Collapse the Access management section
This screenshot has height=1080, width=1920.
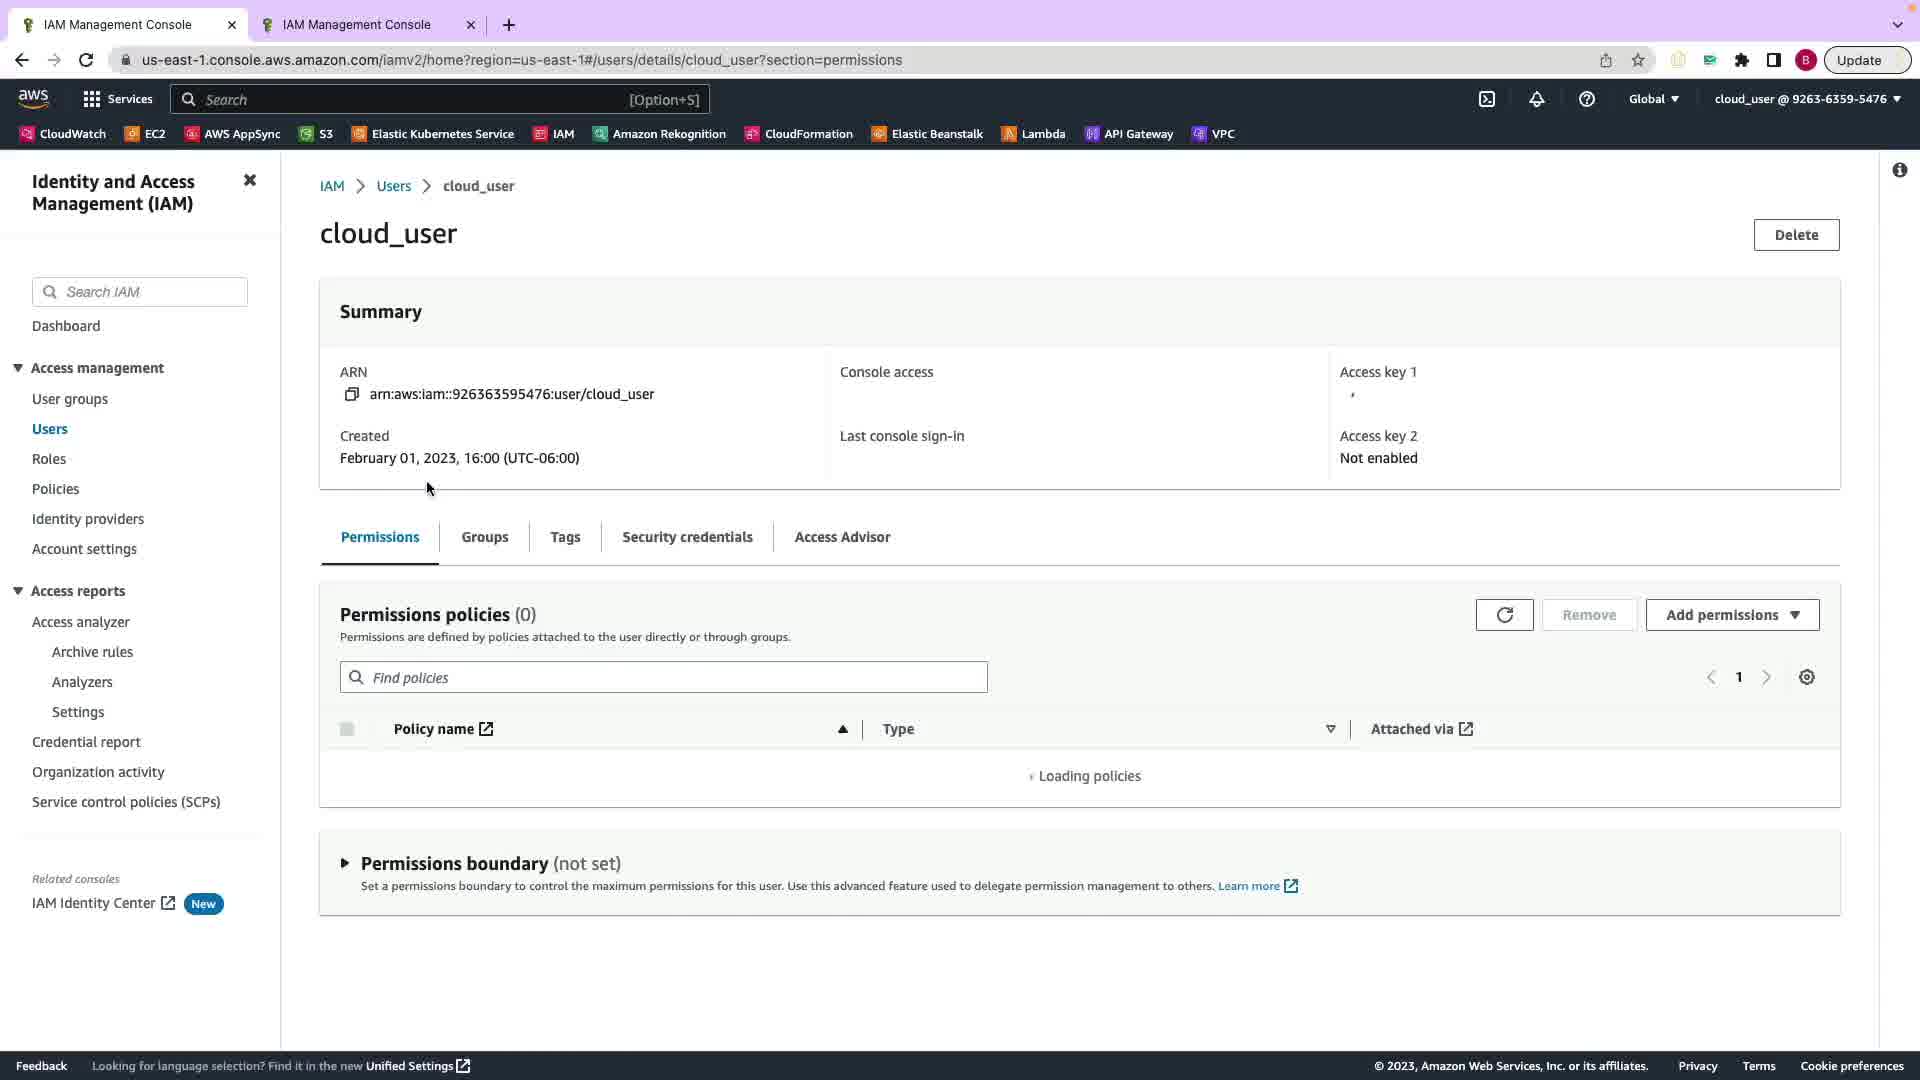pyautogui.click(x=18, y=368)
